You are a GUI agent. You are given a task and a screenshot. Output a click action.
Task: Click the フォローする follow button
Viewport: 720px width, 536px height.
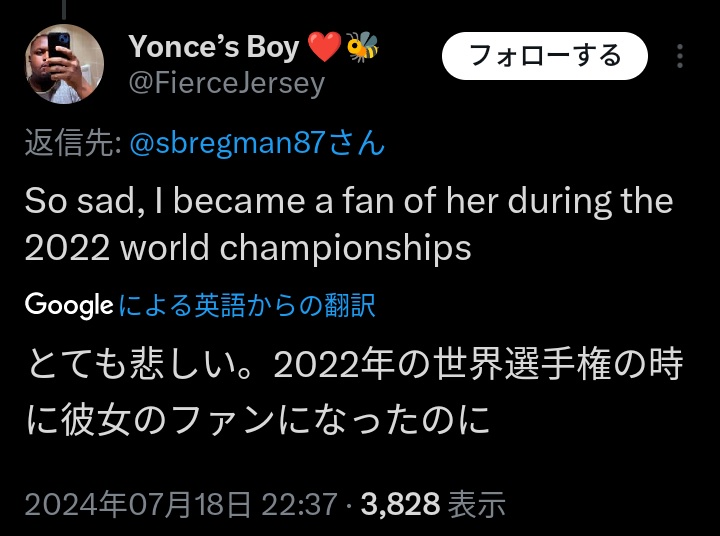pos(545,55)
